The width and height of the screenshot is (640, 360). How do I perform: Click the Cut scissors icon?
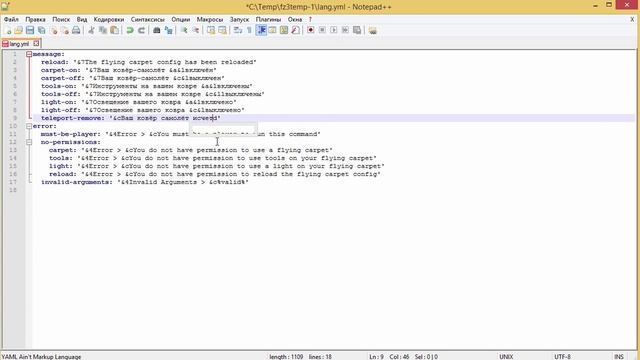[x=91, y=30]
